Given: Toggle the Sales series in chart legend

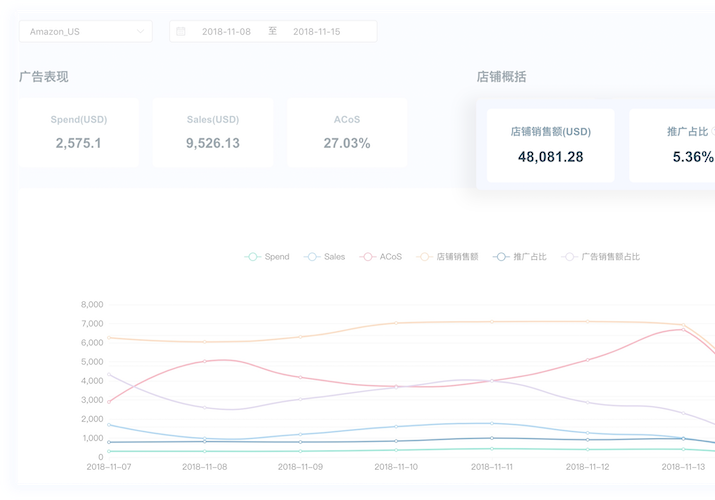Looking at the screenshot, I should [x=325, y=257].
